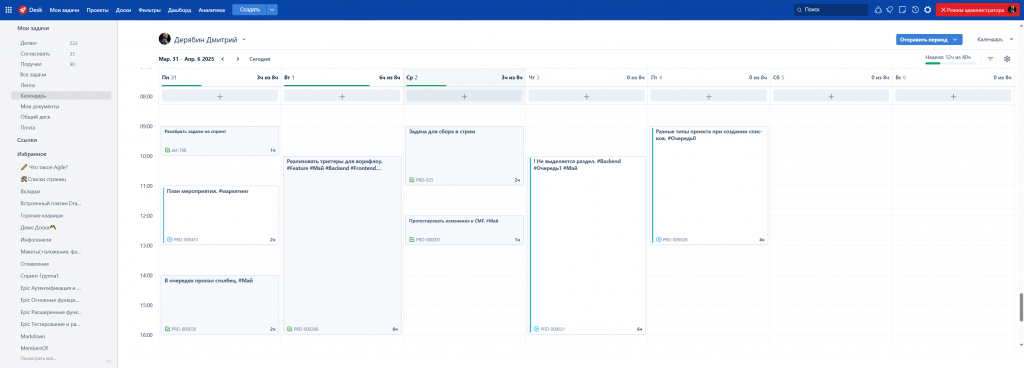The width and height of the screenshot is (1024, 368).
Task: Open task card Не выделяется раздел #Backend
Action: (587, 245)
